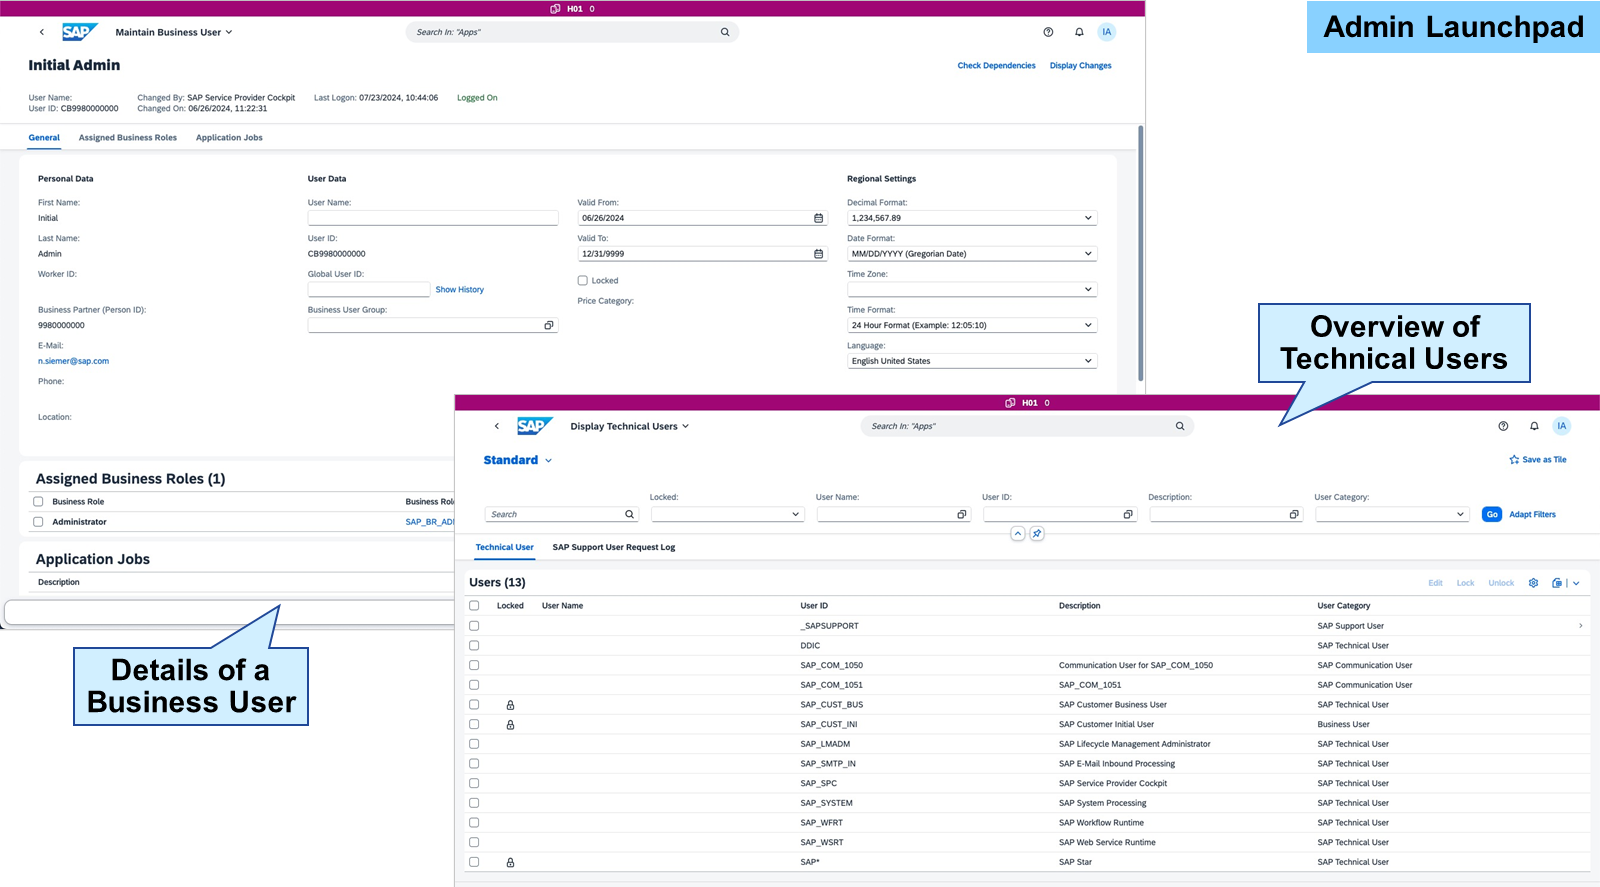Check the SAP_LMADM user row
Image resolution: width=1600 pixels, height=887 pixels.
(x=474, y=744)
